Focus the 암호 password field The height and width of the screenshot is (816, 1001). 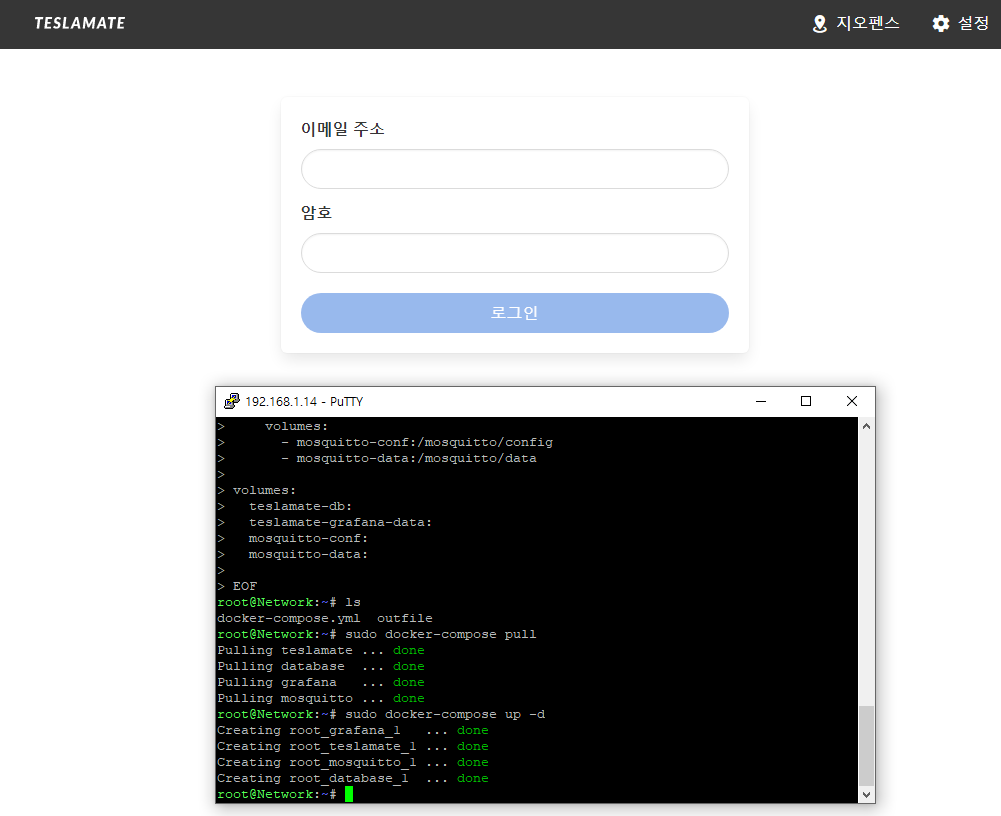pyautogui.click(x=515, y=253)
